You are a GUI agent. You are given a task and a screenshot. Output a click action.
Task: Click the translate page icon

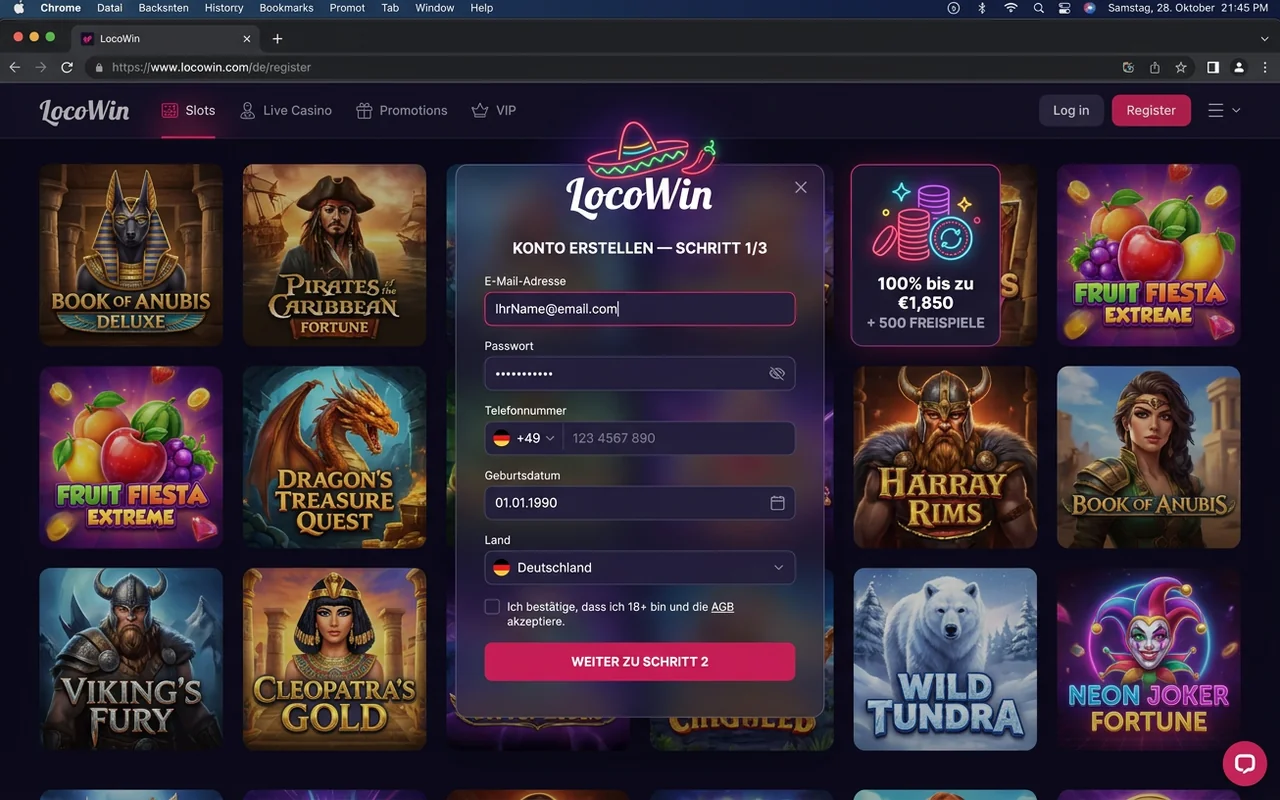click(x=1128, y=67)
